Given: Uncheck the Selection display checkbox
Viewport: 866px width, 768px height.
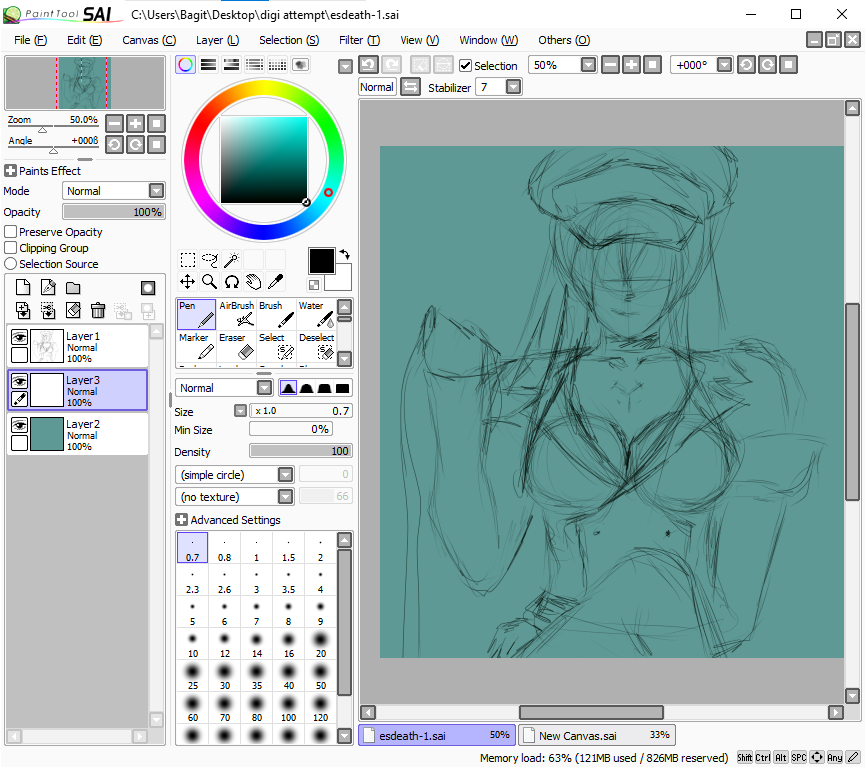Looking at the screenshot, I should pos(466,66).
